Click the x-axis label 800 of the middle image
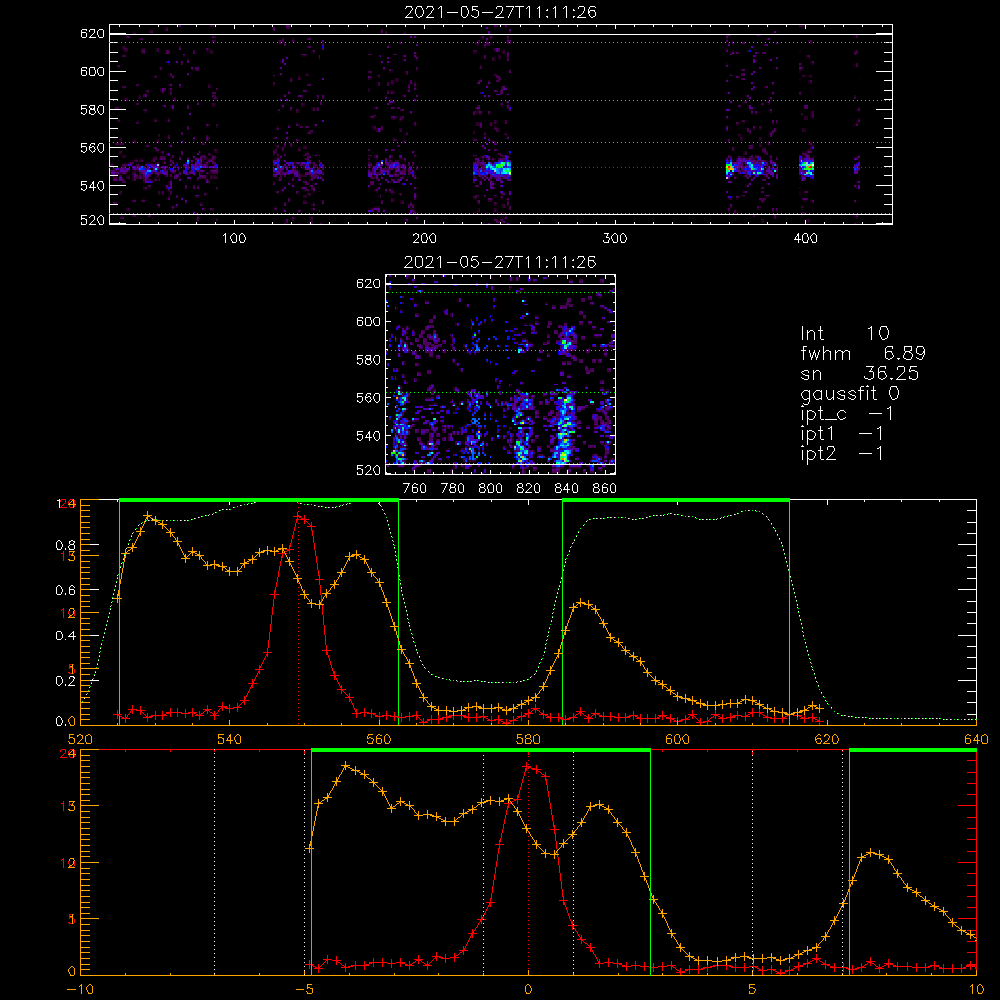This screenshot has height=1000, width=1000. 490,489
